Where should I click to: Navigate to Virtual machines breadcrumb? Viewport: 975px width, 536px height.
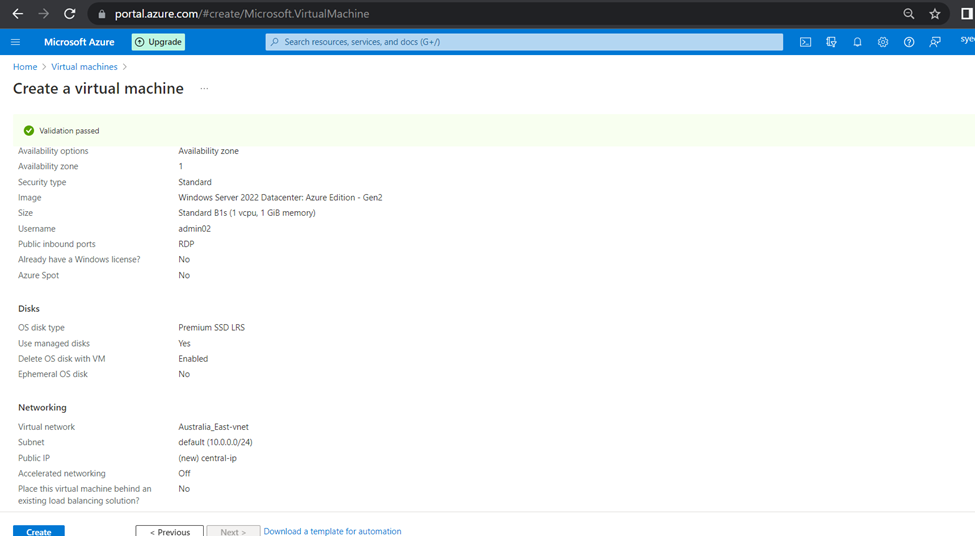84,67
